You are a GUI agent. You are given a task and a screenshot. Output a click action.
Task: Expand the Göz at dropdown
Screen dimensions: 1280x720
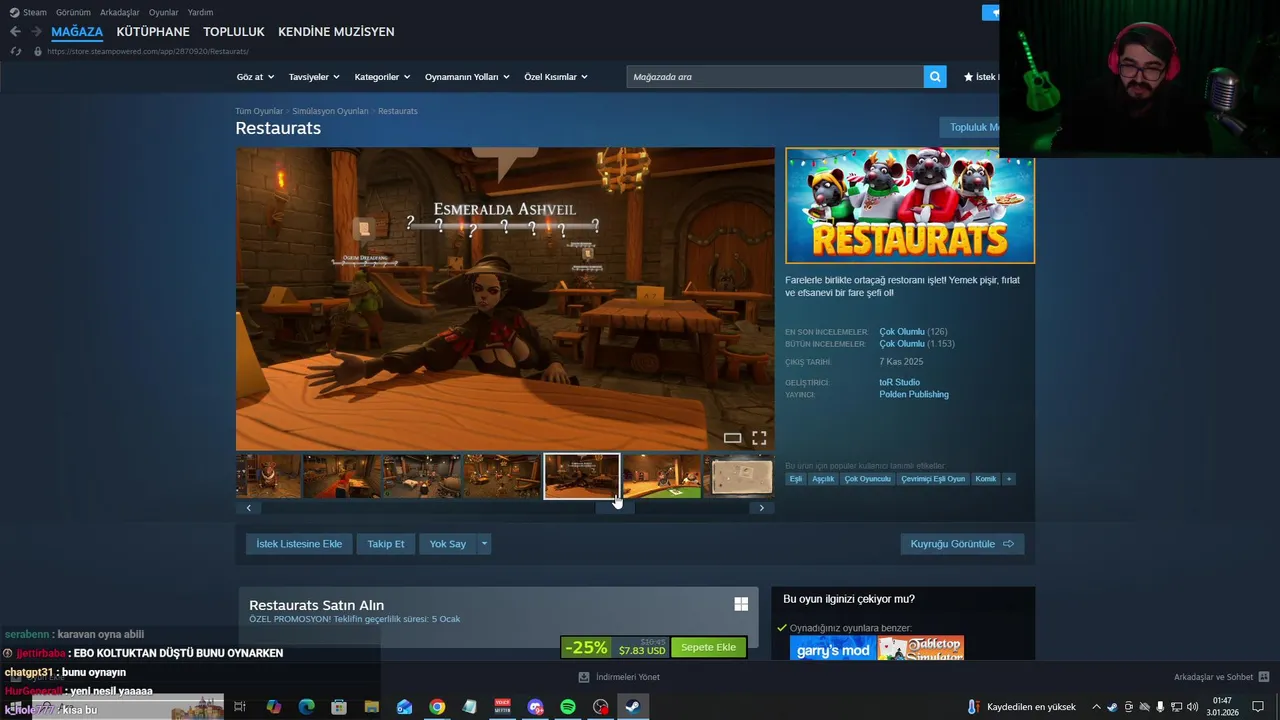coord(254,77)
